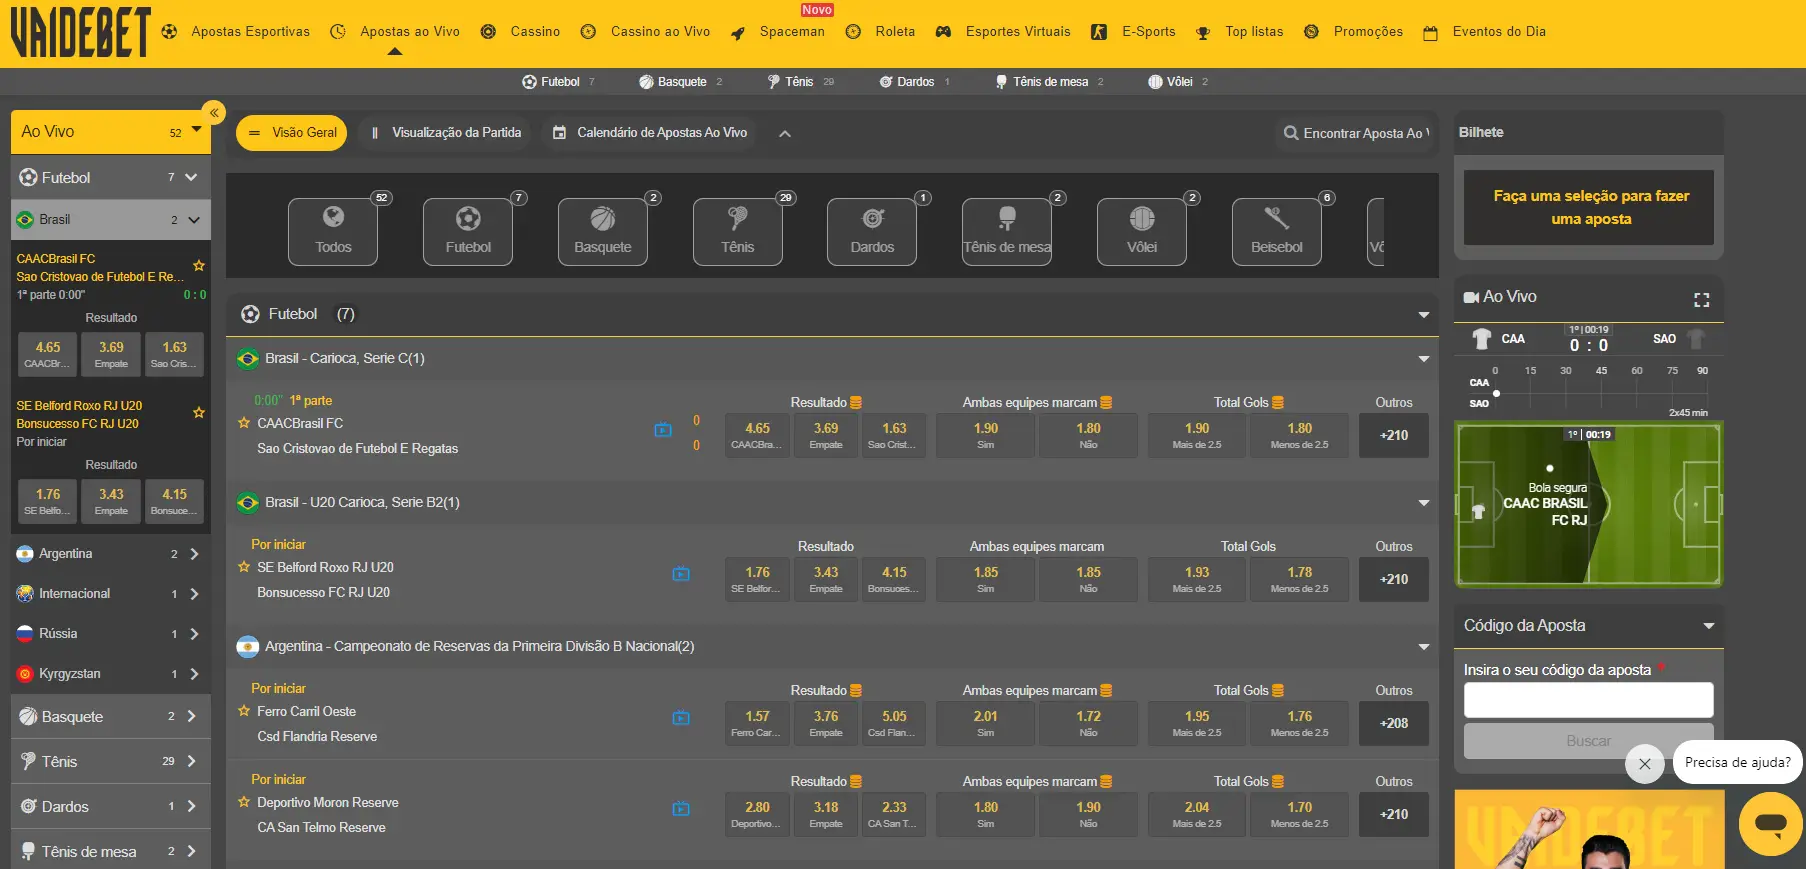Favorite CAACBrasil FC match in main list
Screen dimensions: 1806x869
click(244, 423)
